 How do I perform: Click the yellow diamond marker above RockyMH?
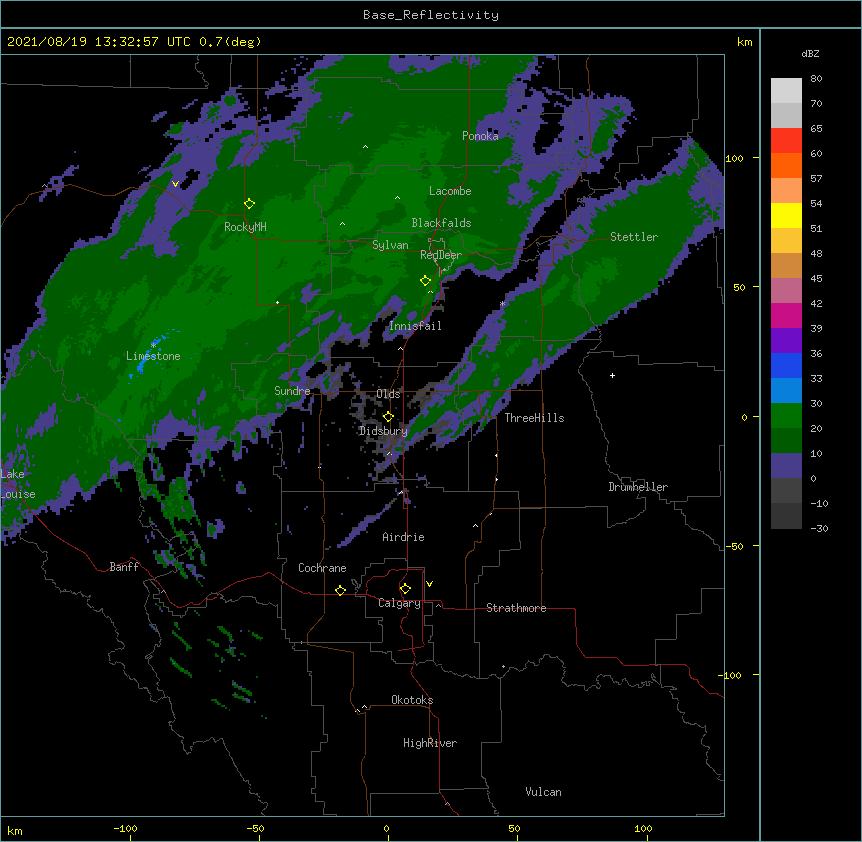(x=250, y=204)
